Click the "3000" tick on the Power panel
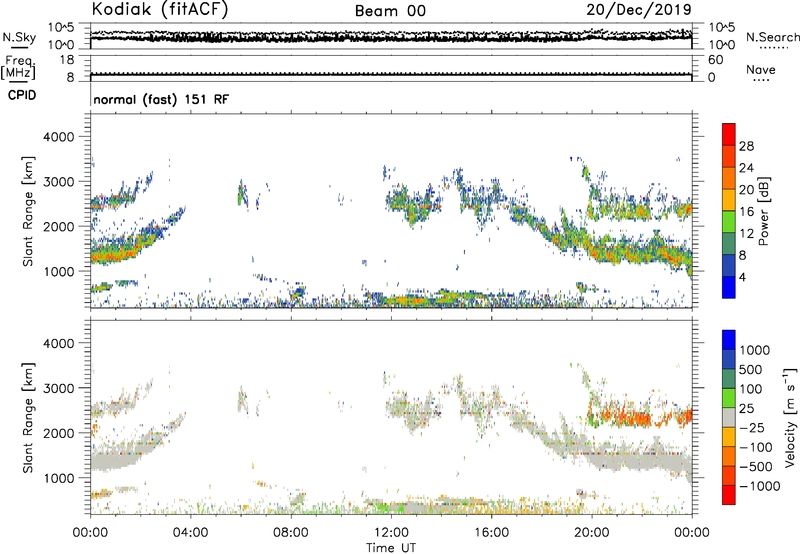Viewport: 800px width, 554px height. (x=58, y=182)
